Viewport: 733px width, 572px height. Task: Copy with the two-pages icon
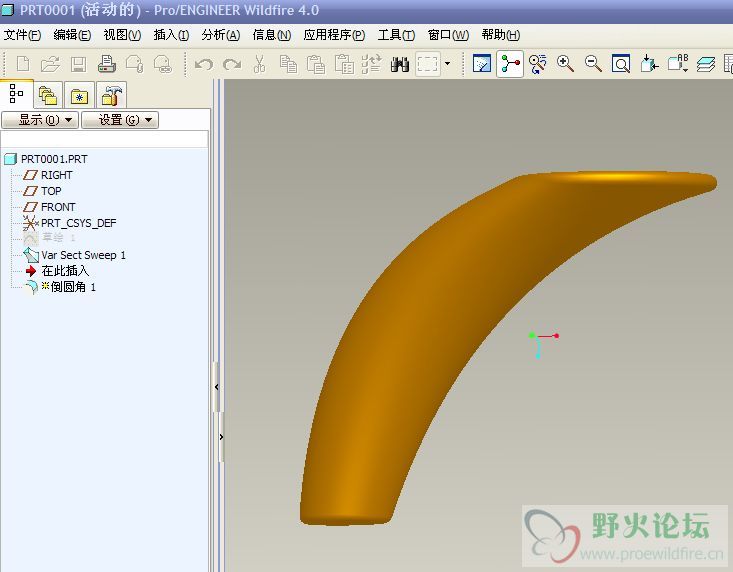(x=288, y=64)
